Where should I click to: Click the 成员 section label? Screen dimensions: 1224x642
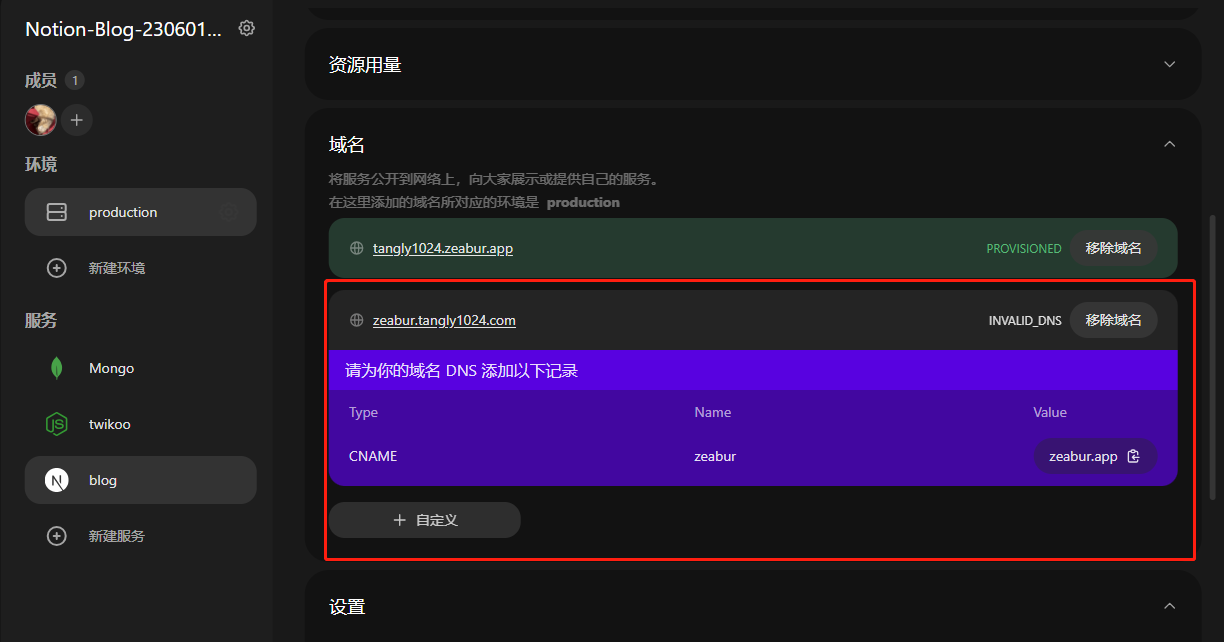tap(41, 80)
